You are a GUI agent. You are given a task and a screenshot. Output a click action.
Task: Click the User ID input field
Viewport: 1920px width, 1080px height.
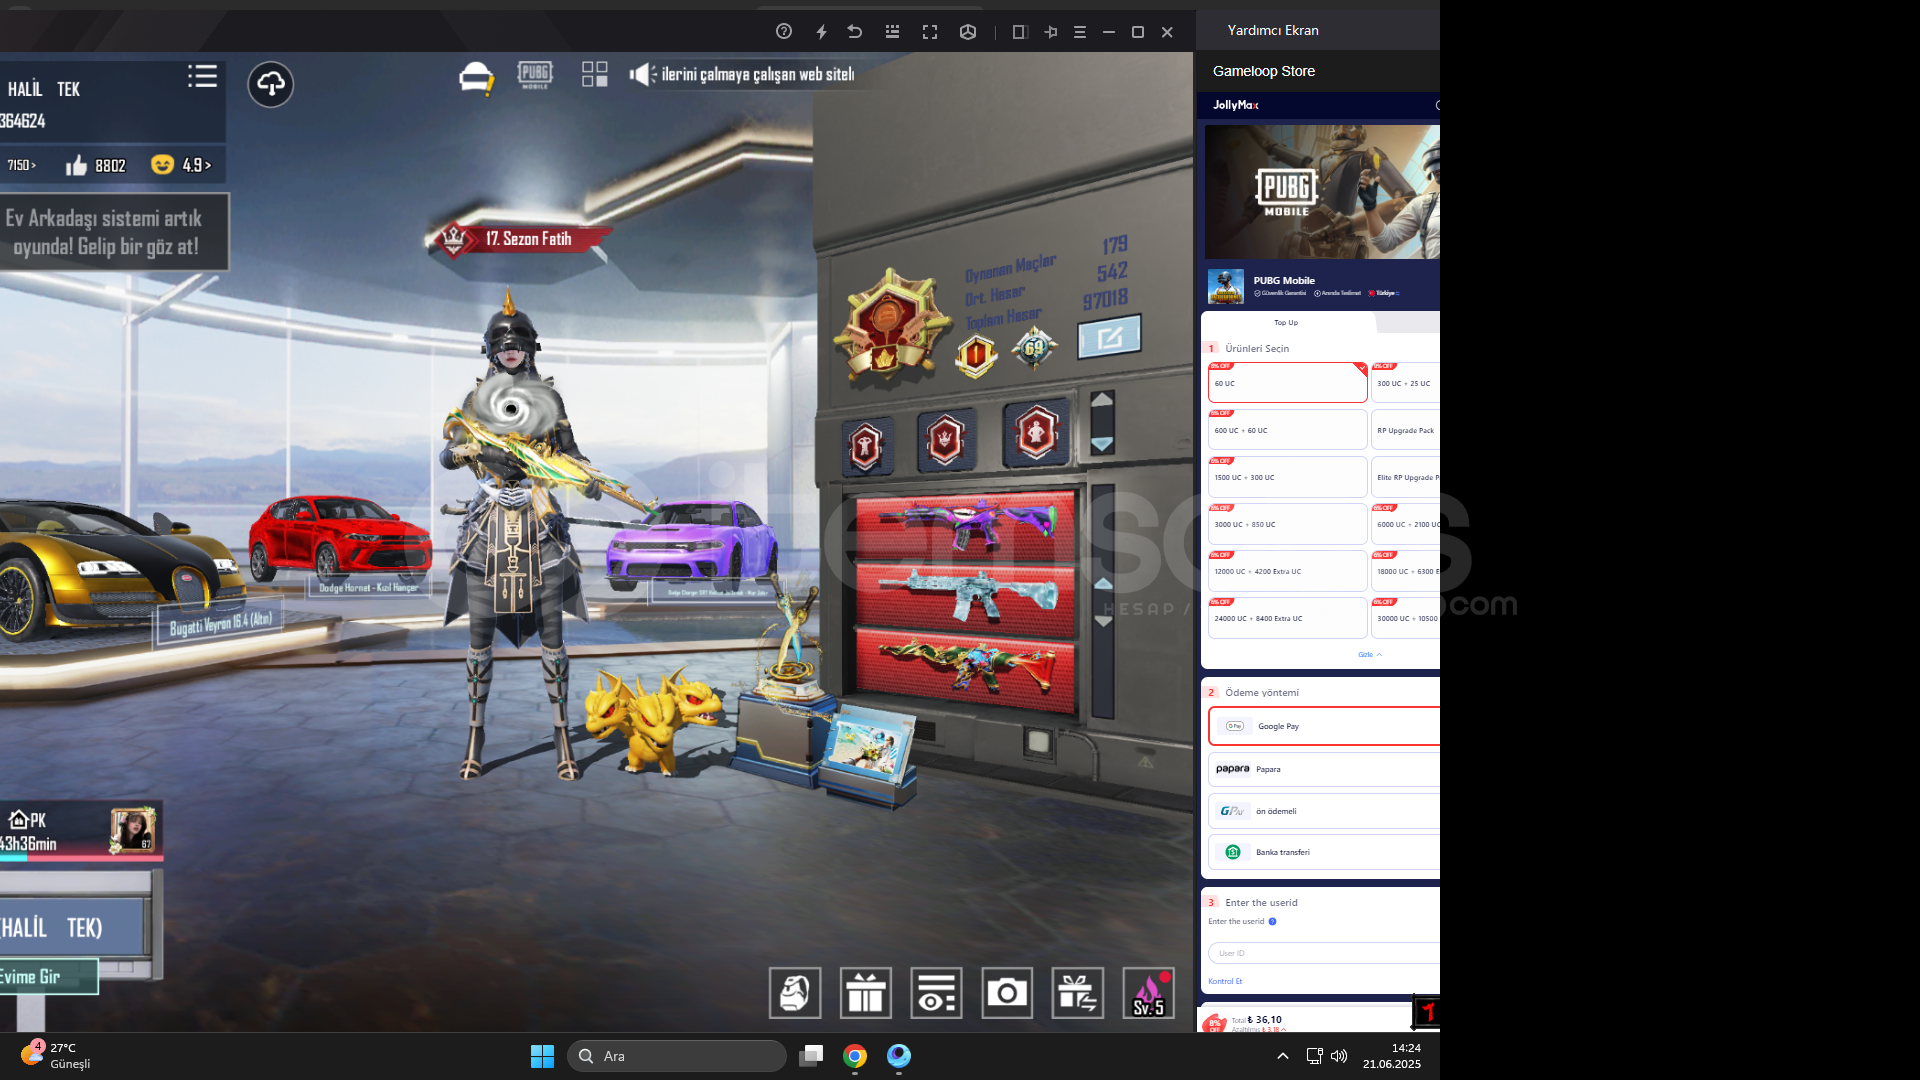tap(1324, 953)
